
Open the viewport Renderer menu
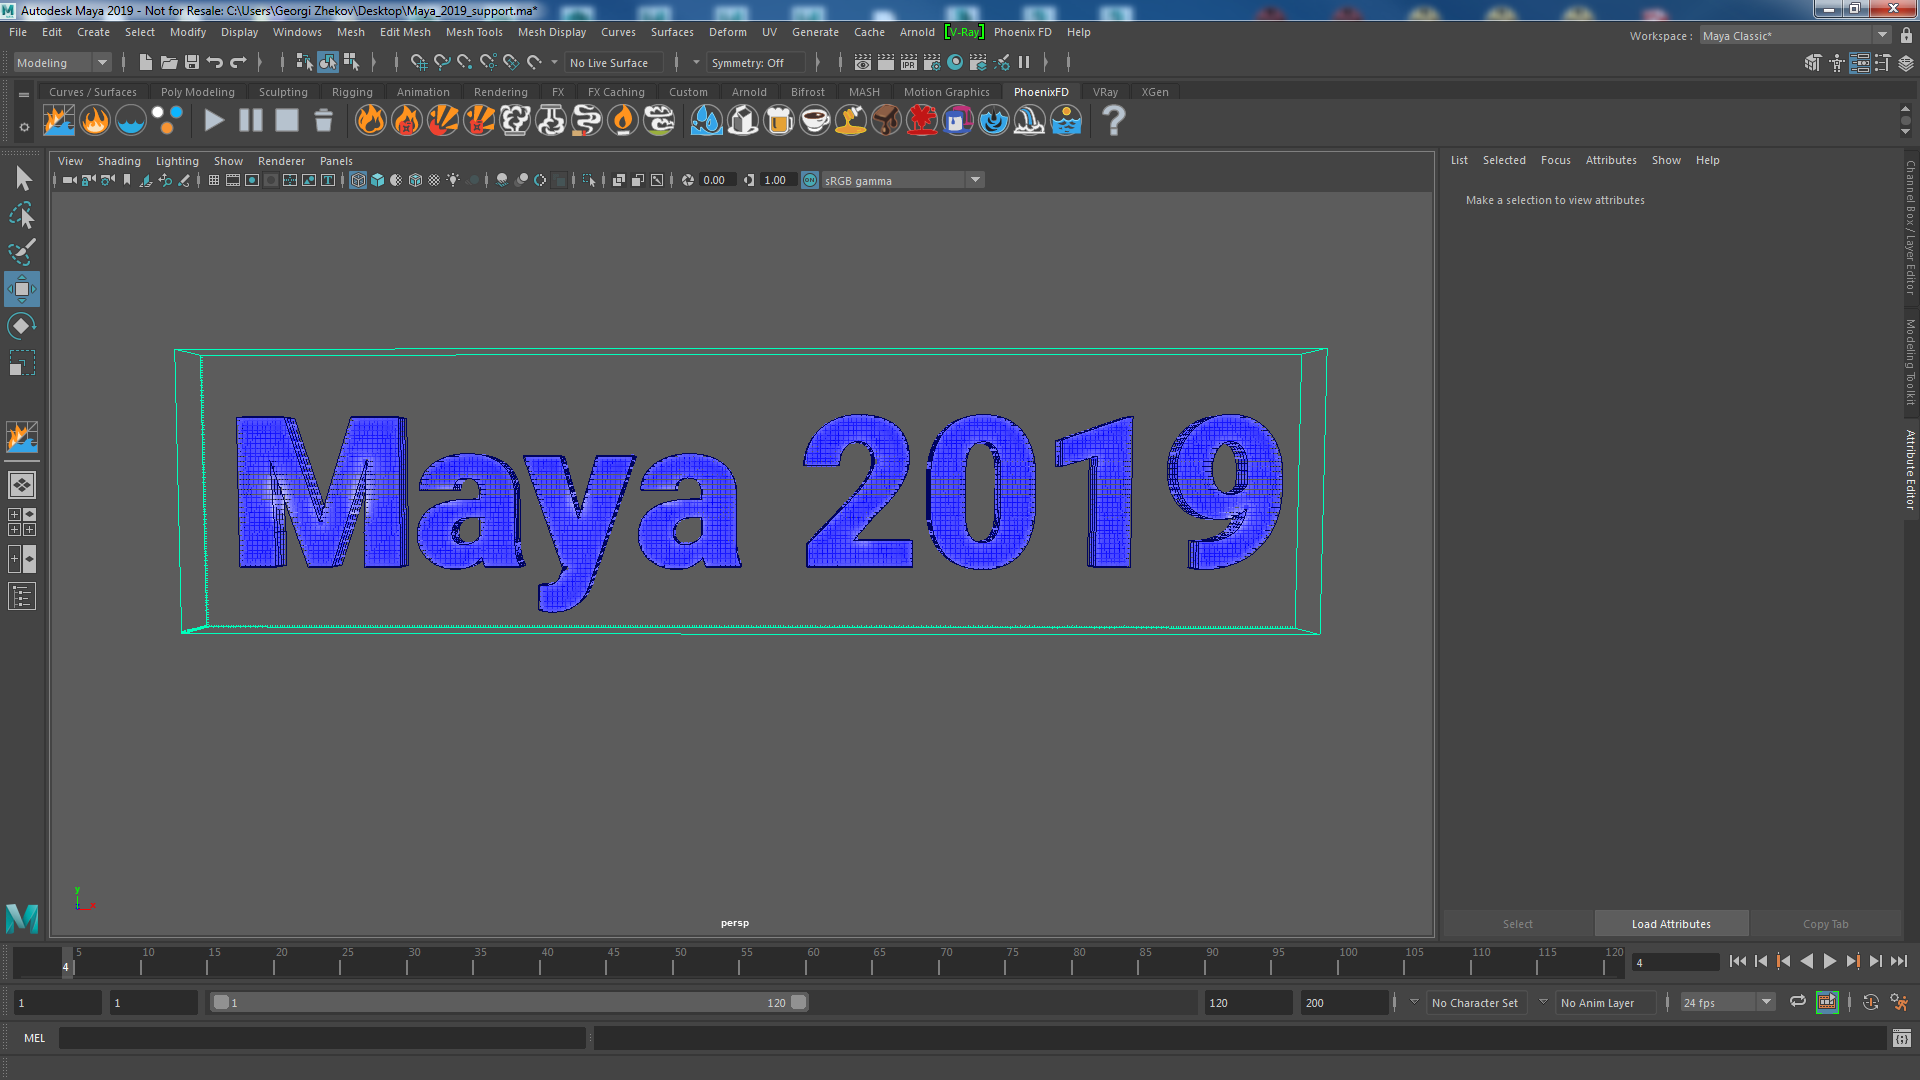click(x=281, y=161)
